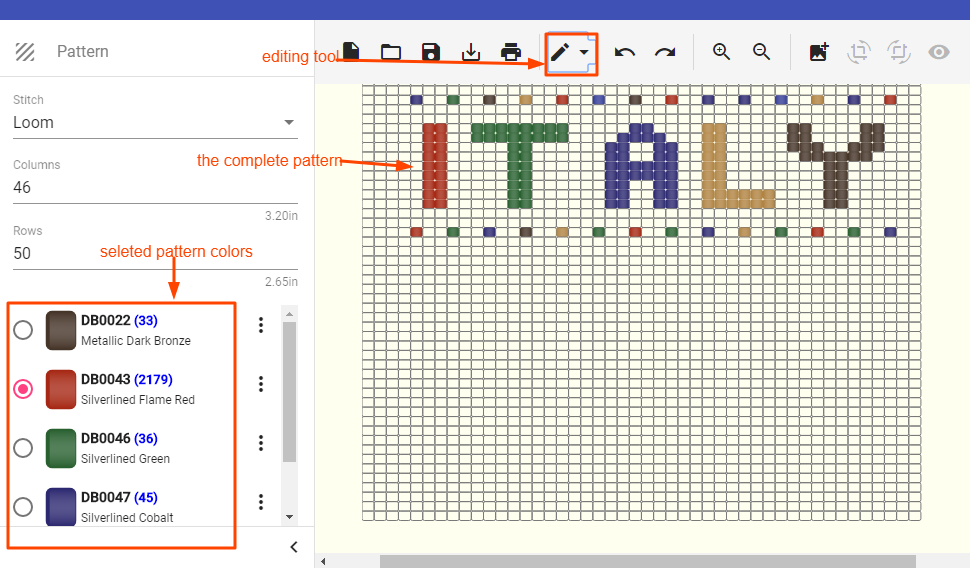Undo the last action
Screen dimensions: 970x568
[x=625, y=52]
